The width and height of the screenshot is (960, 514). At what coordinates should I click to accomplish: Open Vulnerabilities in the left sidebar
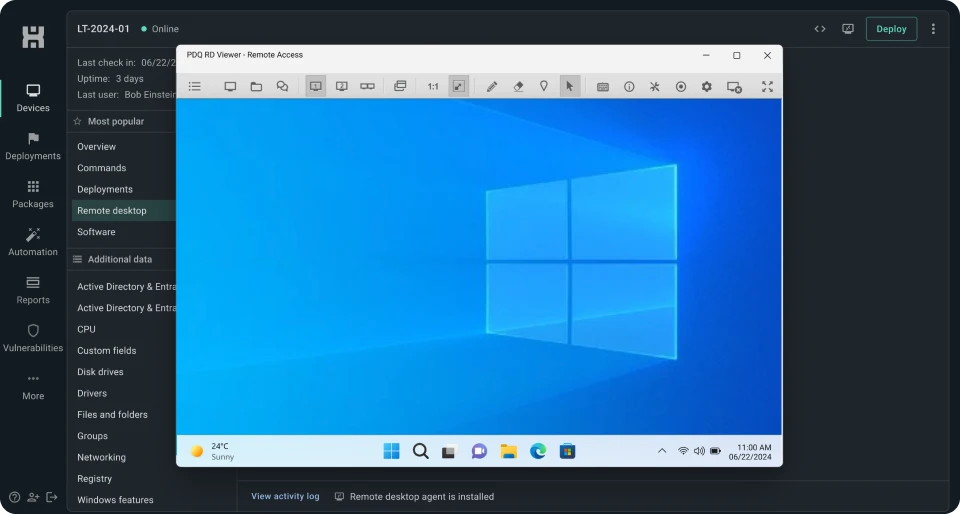(33, 338)
